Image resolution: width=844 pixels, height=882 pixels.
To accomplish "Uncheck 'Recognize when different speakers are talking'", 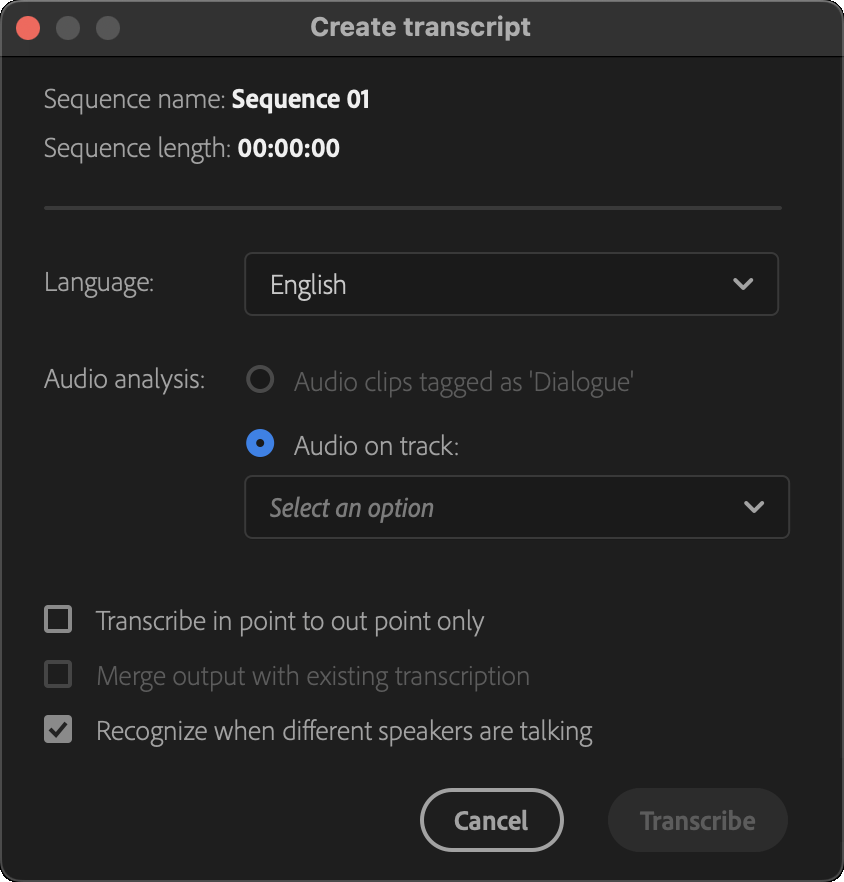I will click(58, 730).
